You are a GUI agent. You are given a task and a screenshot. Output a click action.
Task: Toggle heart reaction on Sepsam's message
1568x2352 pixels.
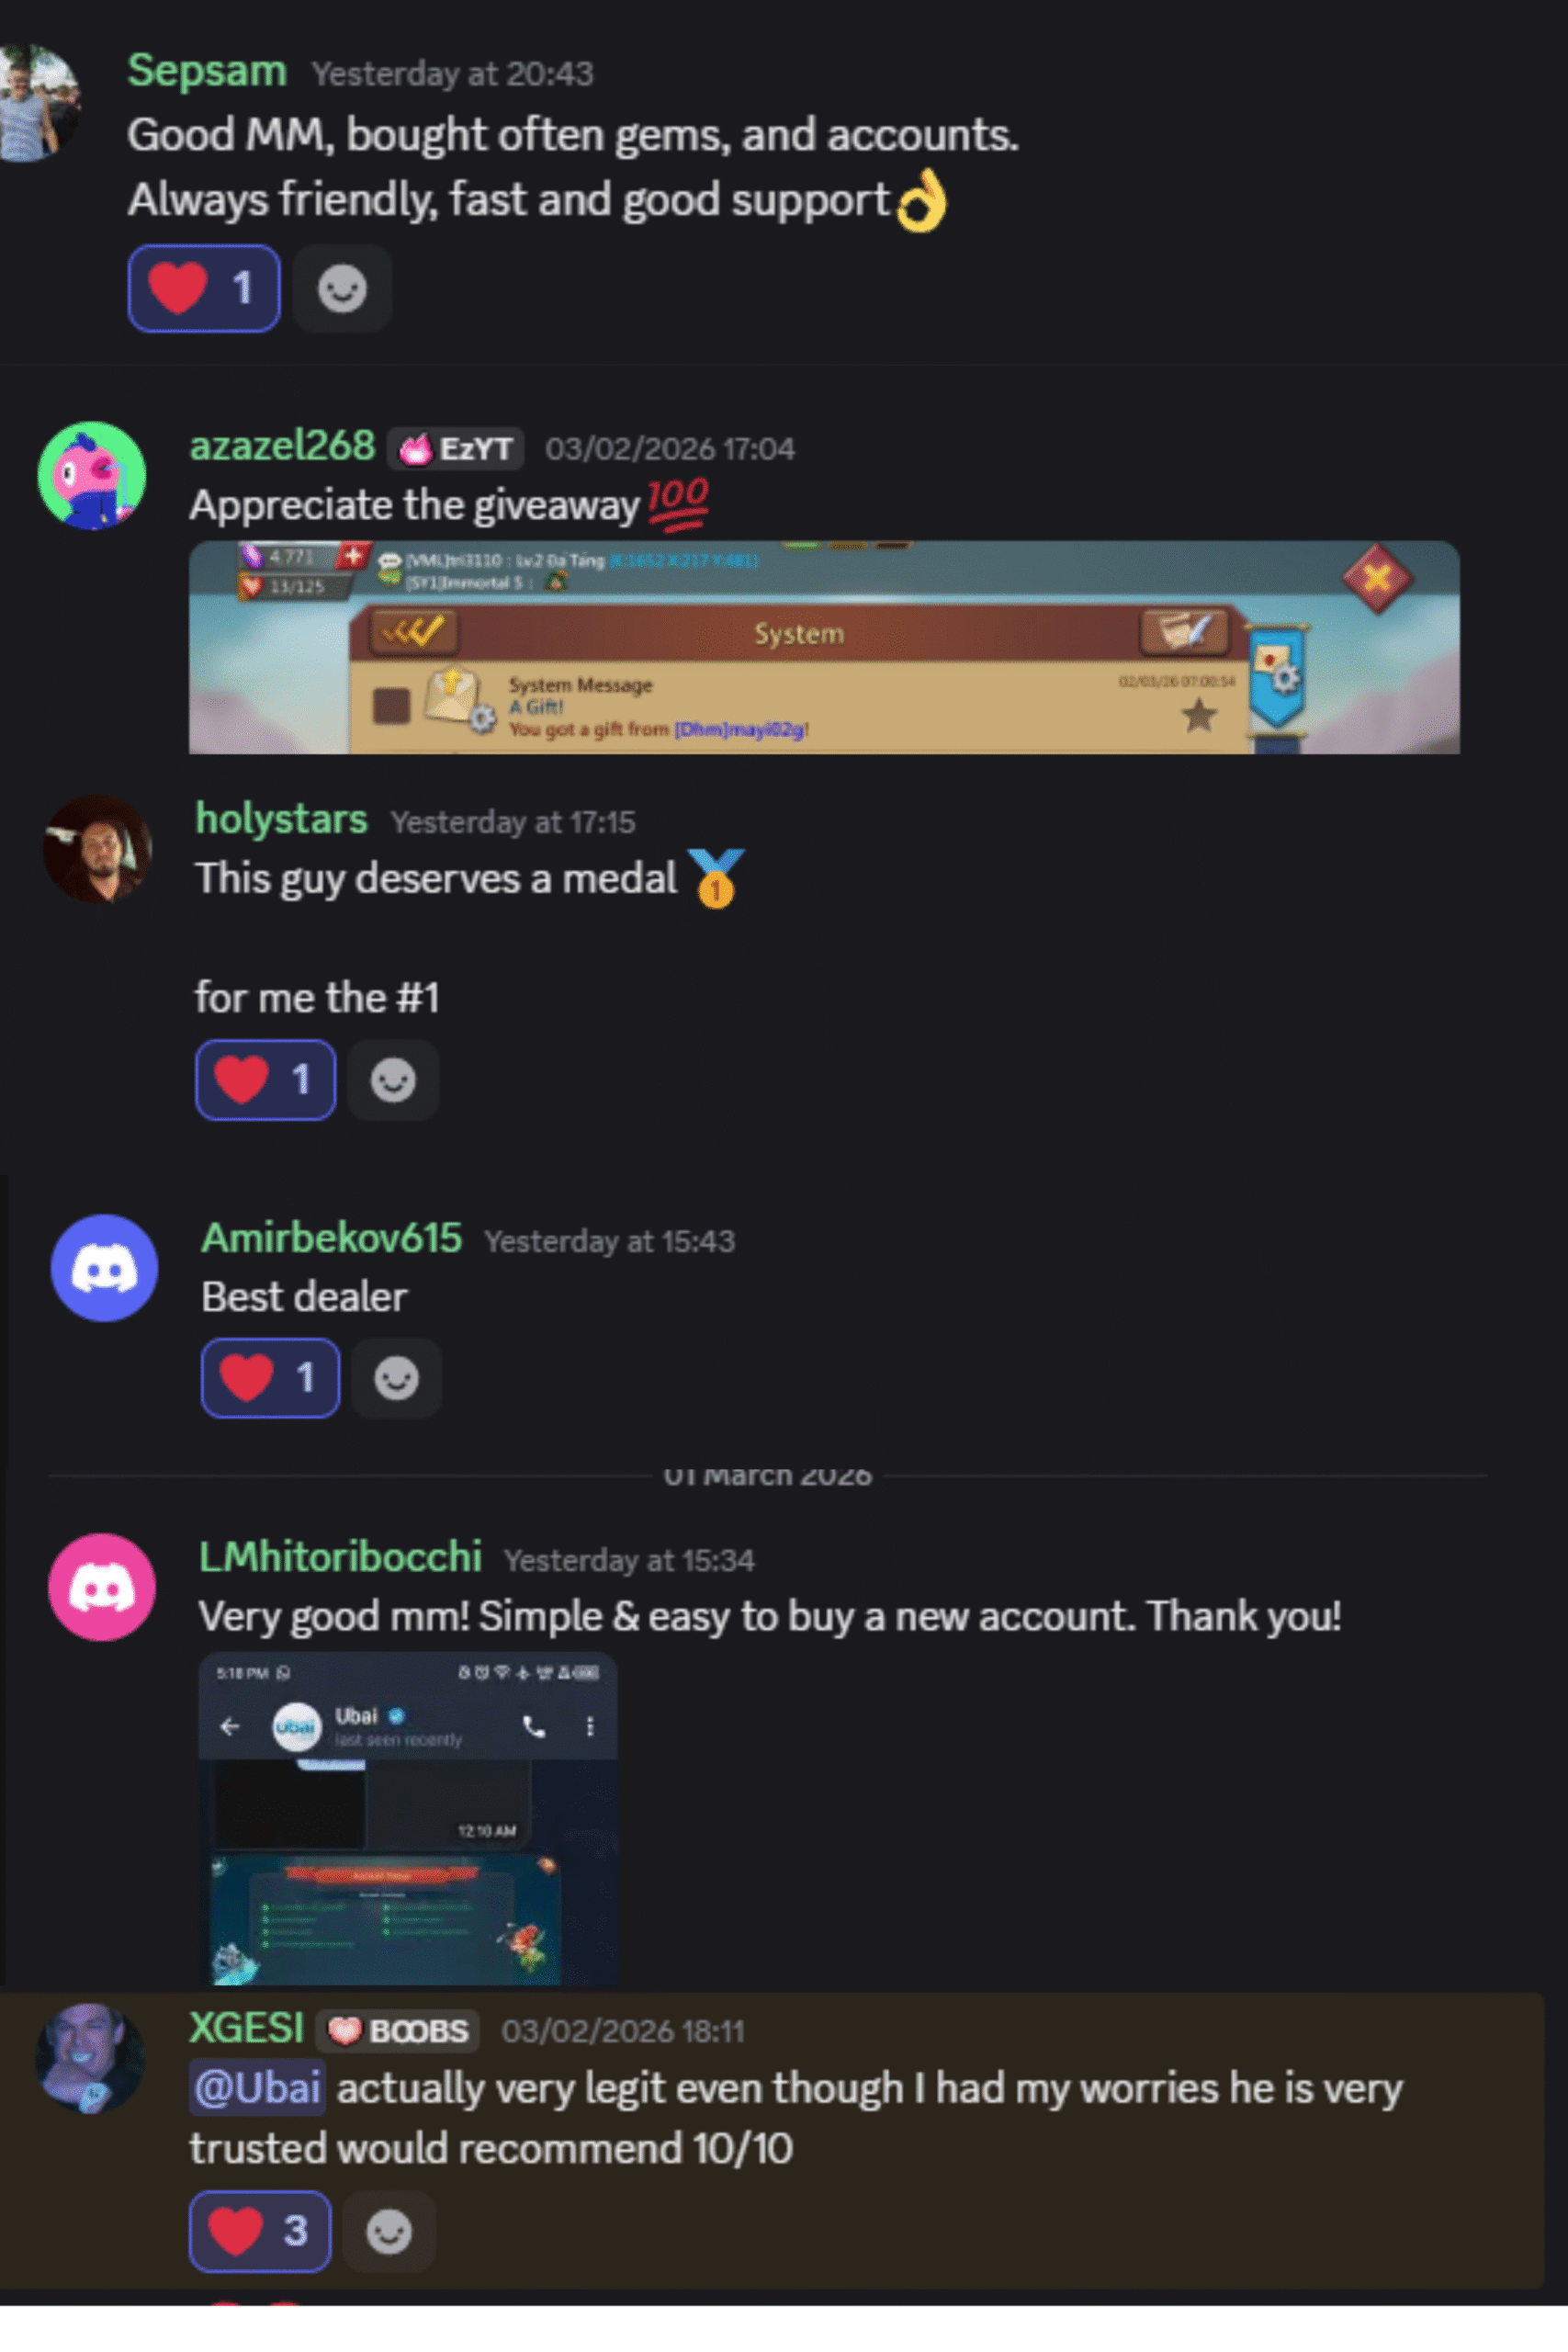204,288
